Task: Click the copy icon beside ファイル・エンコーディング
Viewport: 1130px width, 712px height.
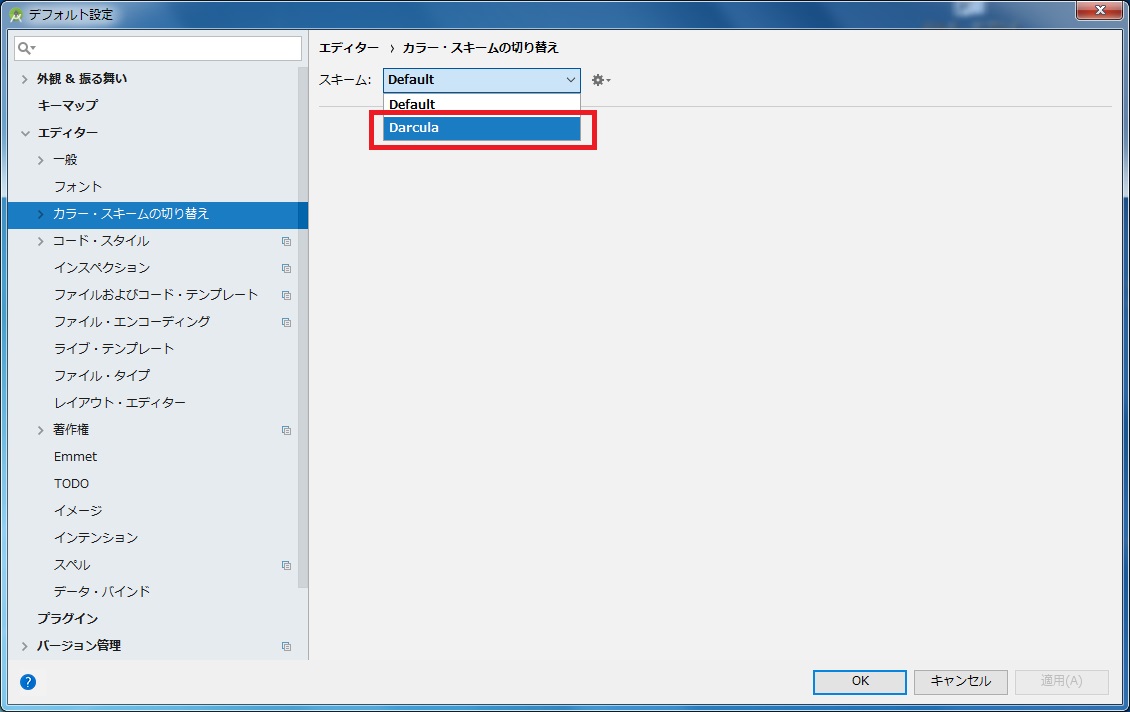Action: 286,322
